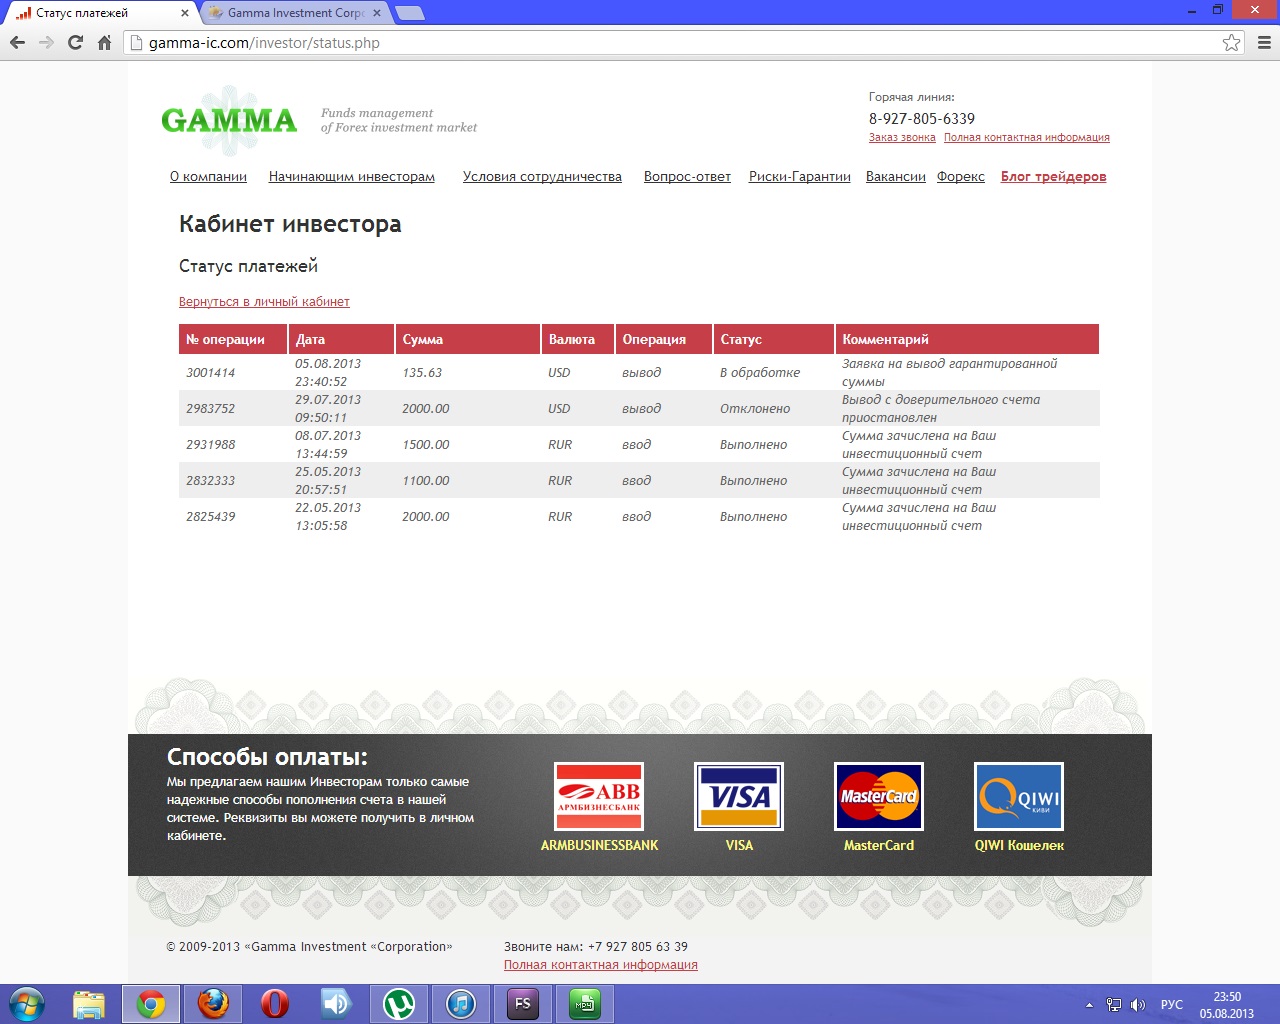Screen dimensions: 1280x1024
Task: Reload the current page
Action: [x=75, y=43]
